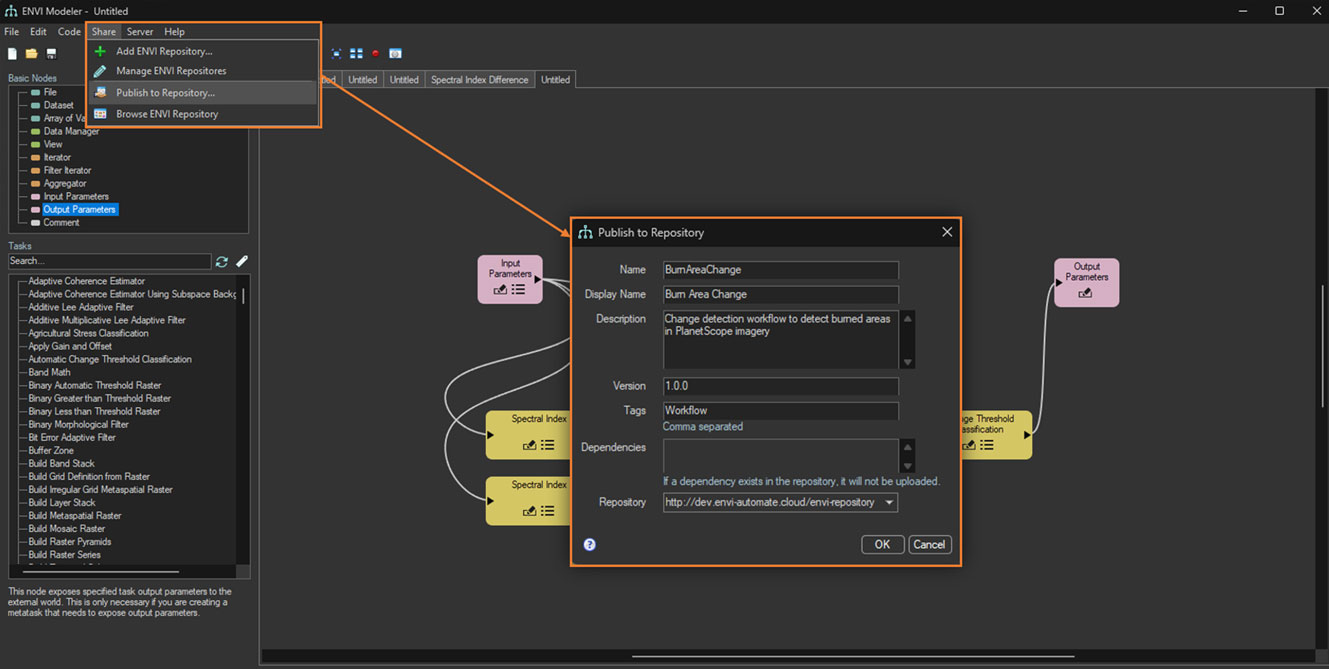
Task: Click edit icon on Output Parameters node
Action: click(x=1085, y=293)
